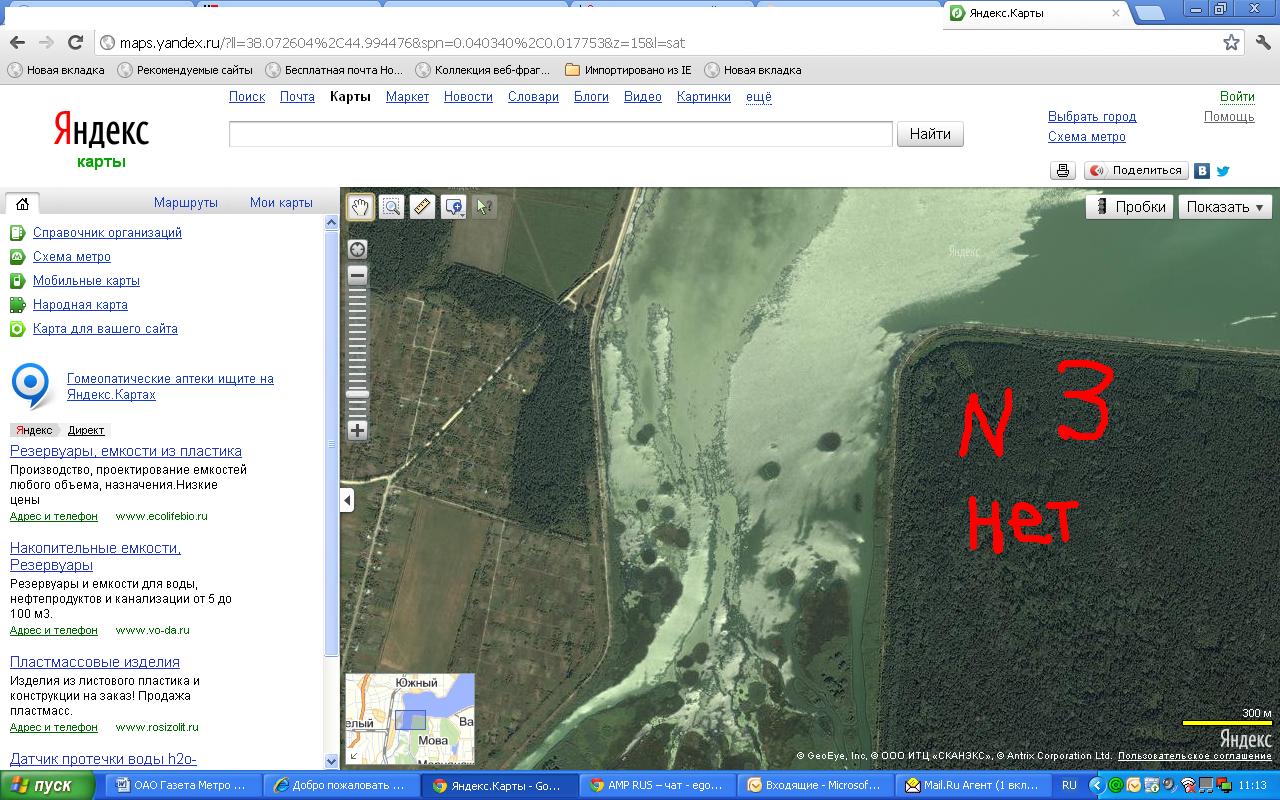Open the Справочник организаций link

pos(107,233)
